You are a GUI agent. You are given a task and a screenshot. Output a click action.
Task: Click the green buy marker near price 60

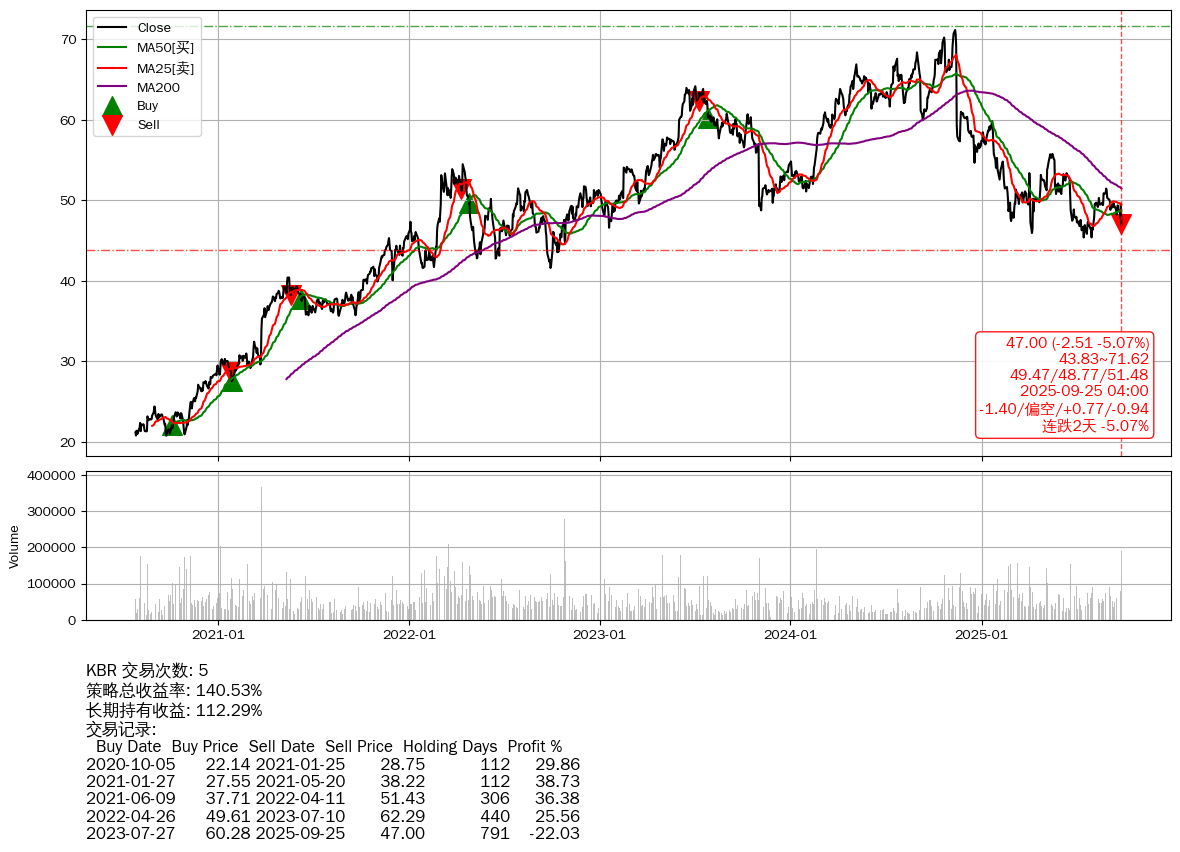click(707, 119)
